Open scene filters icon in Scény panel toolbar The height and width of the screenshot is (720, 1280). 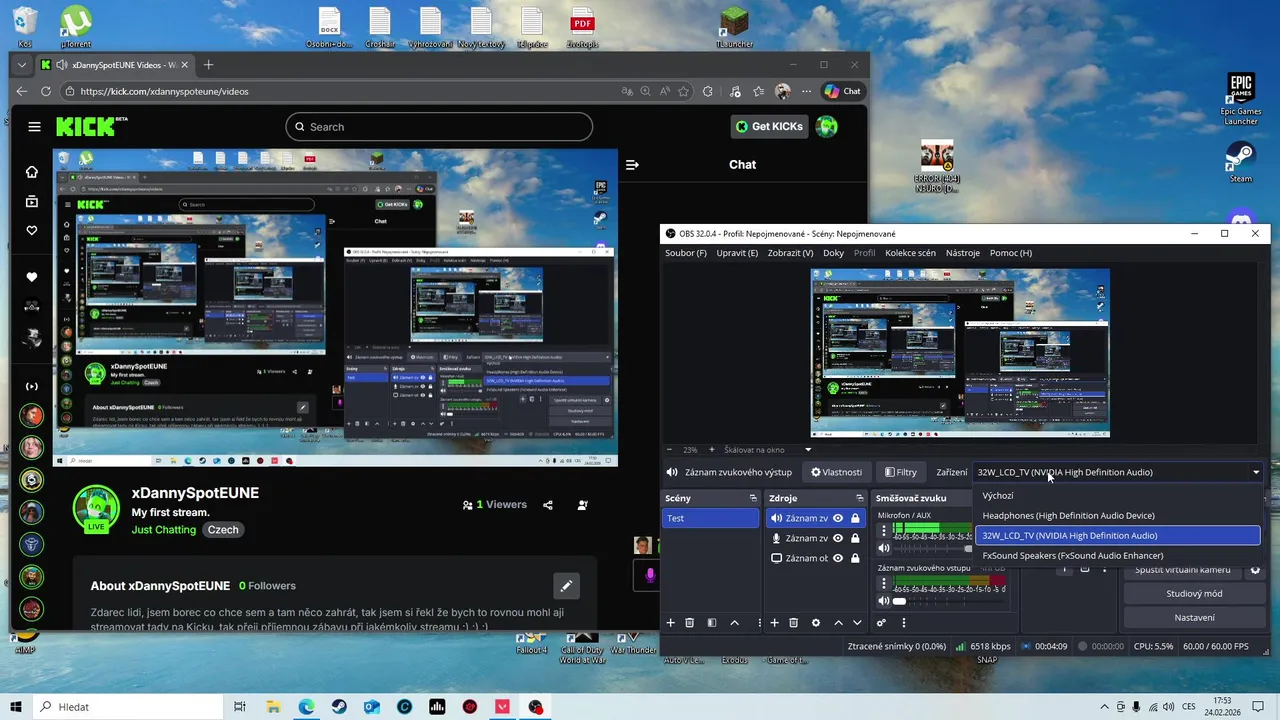[x=712, y=623]
